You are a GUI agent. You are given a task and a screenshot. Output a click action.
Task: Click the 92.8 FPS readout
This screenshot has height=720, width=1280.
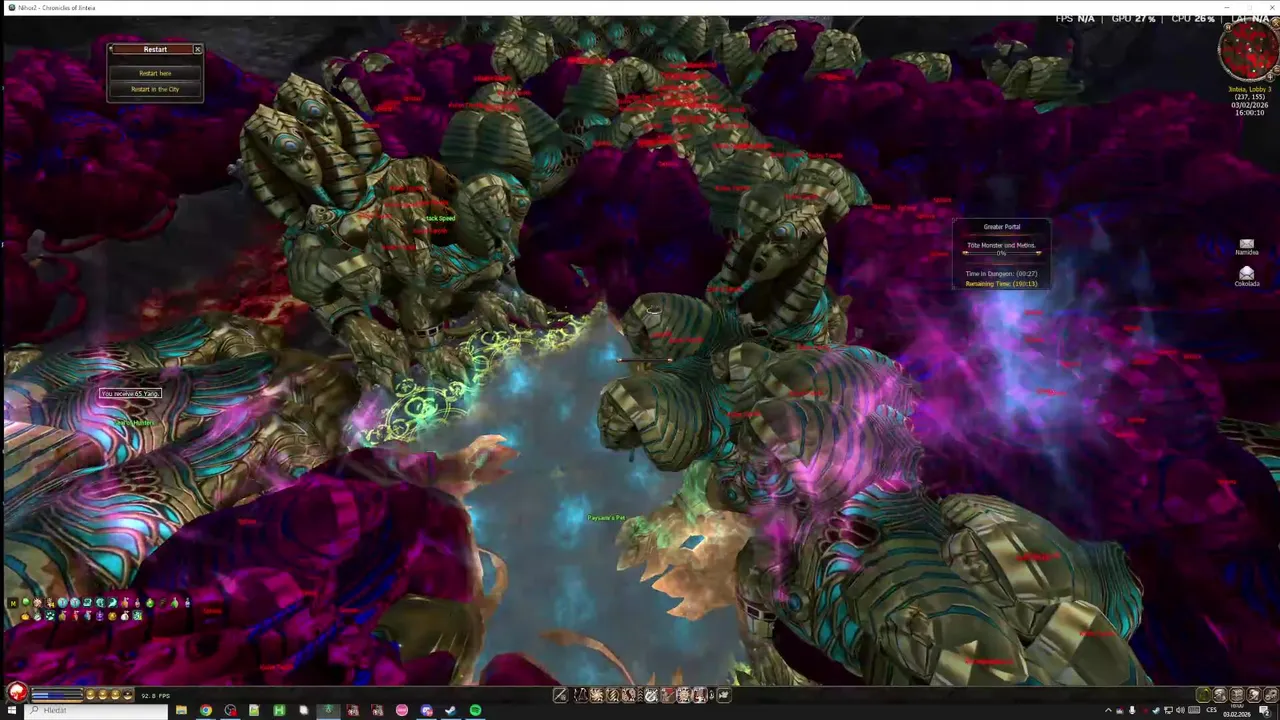155,696
